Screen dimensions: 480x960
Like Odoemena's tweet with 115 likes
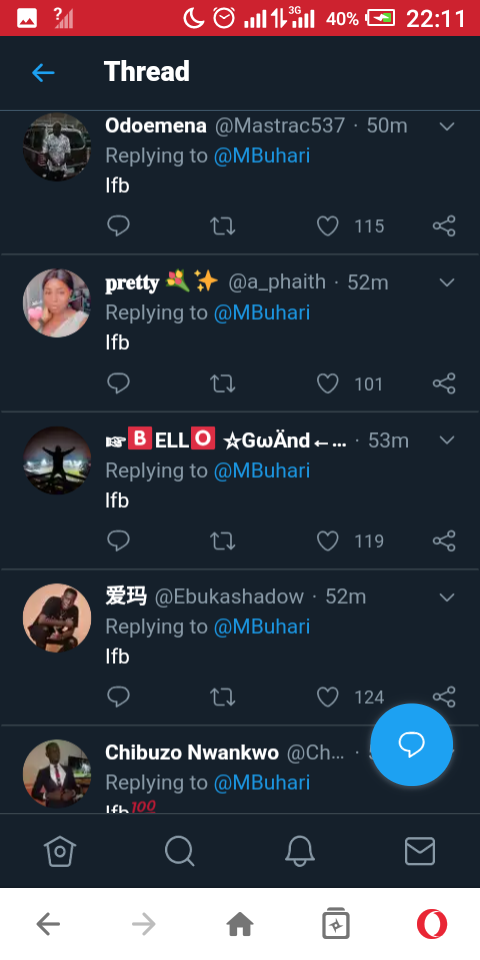tap(328, 226)
